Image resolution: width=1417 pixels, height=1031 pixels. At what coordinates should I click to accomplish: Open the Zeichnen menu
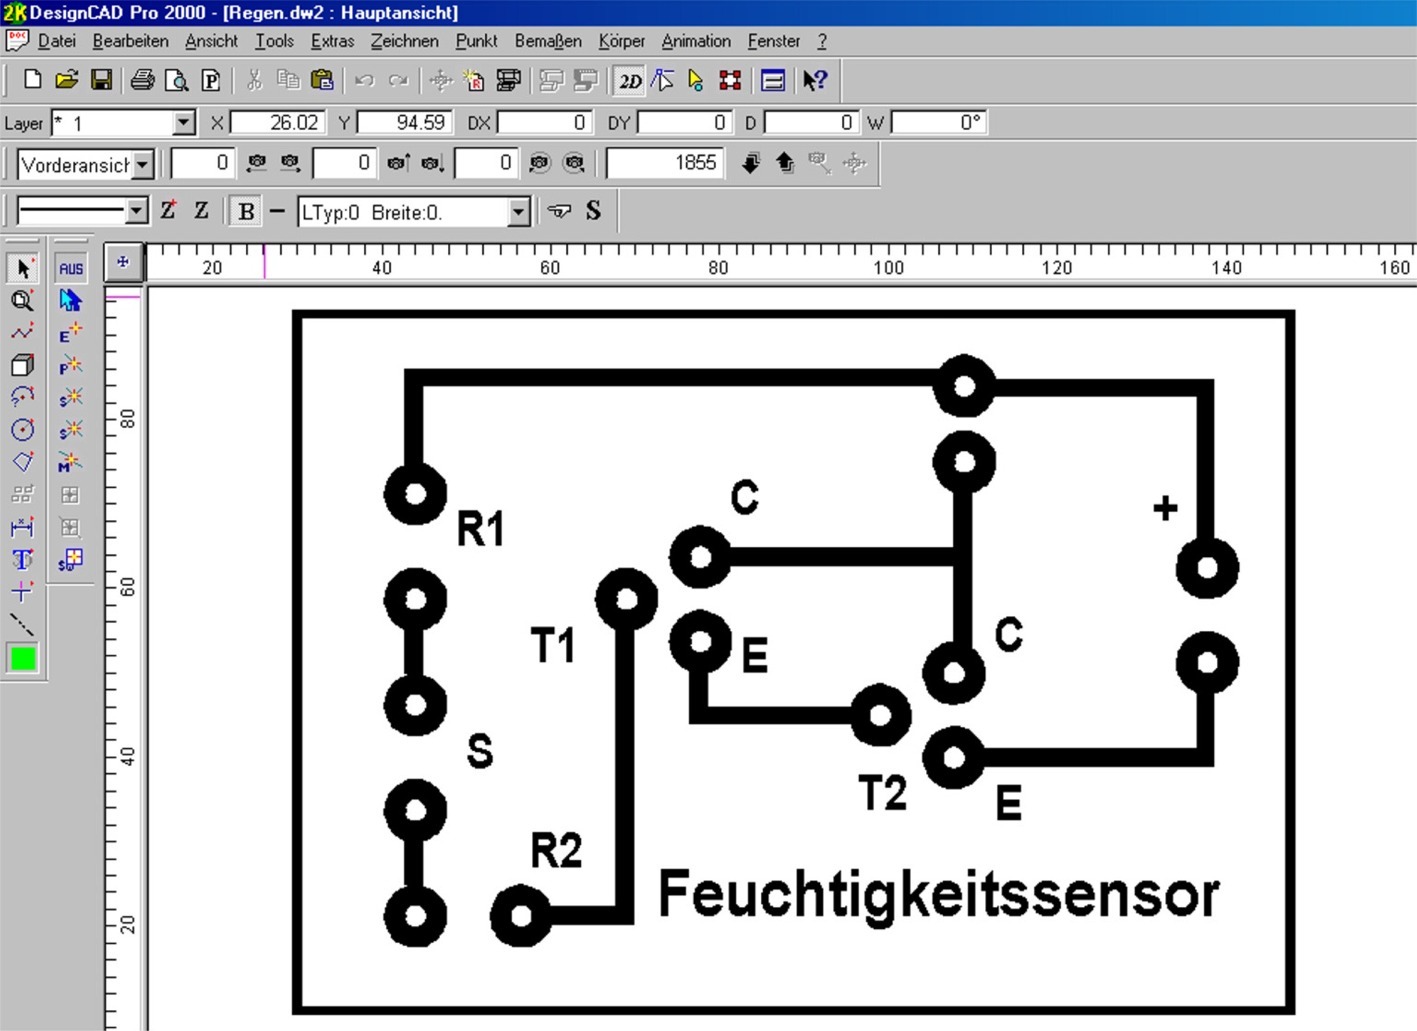click(404, 41)
